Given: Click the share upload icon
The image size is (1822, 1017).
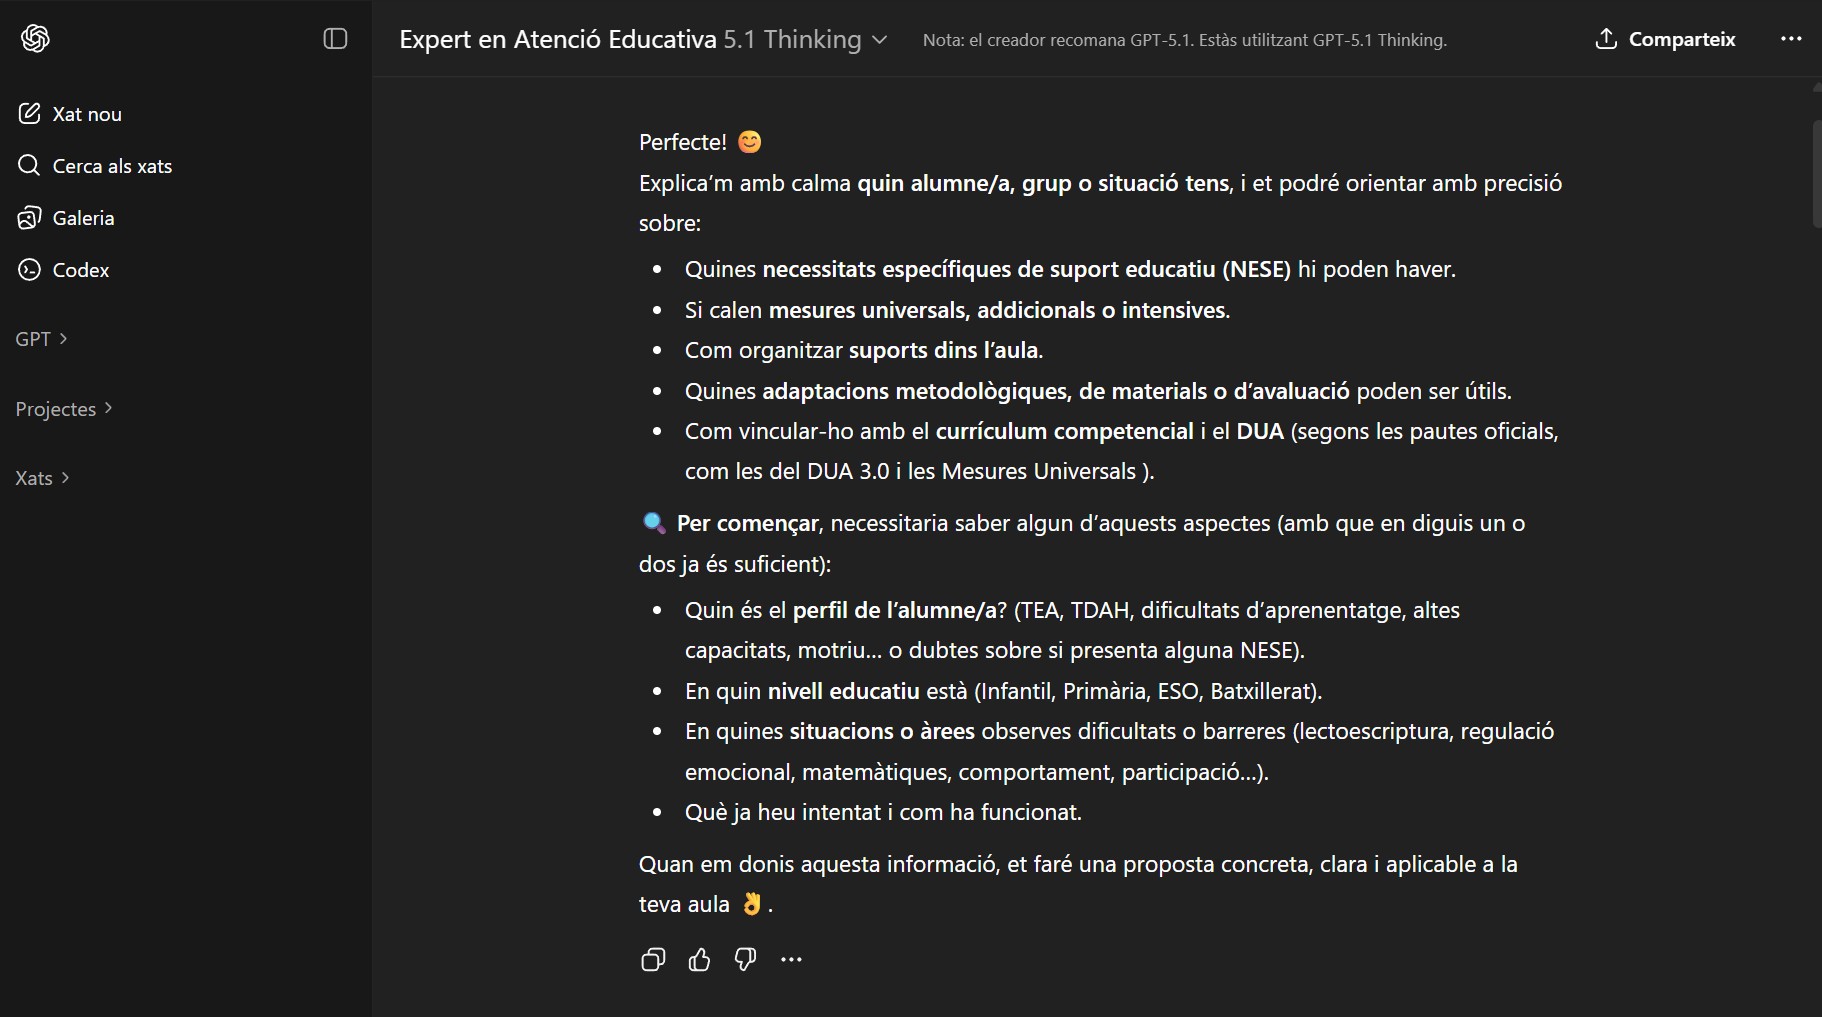Looking at the screenshot, I should pos(1607,39).
